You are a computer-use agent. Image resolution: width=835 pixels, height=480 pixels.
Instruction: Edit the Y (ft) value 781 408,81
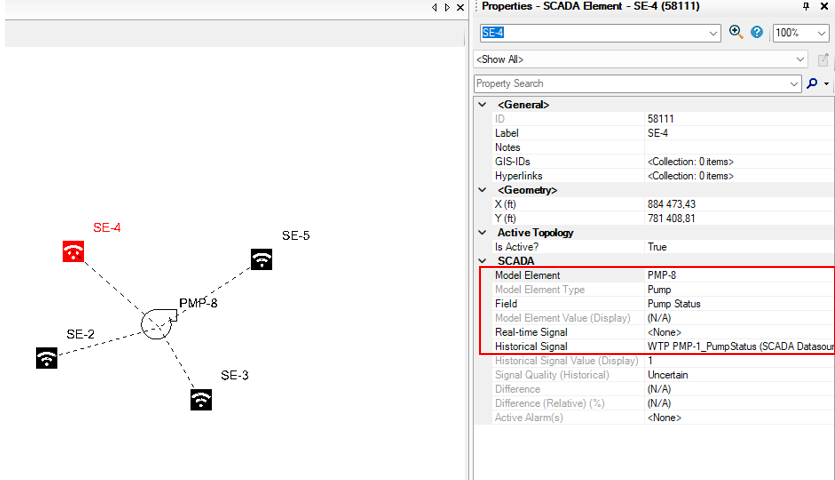[x=672, y=218]
